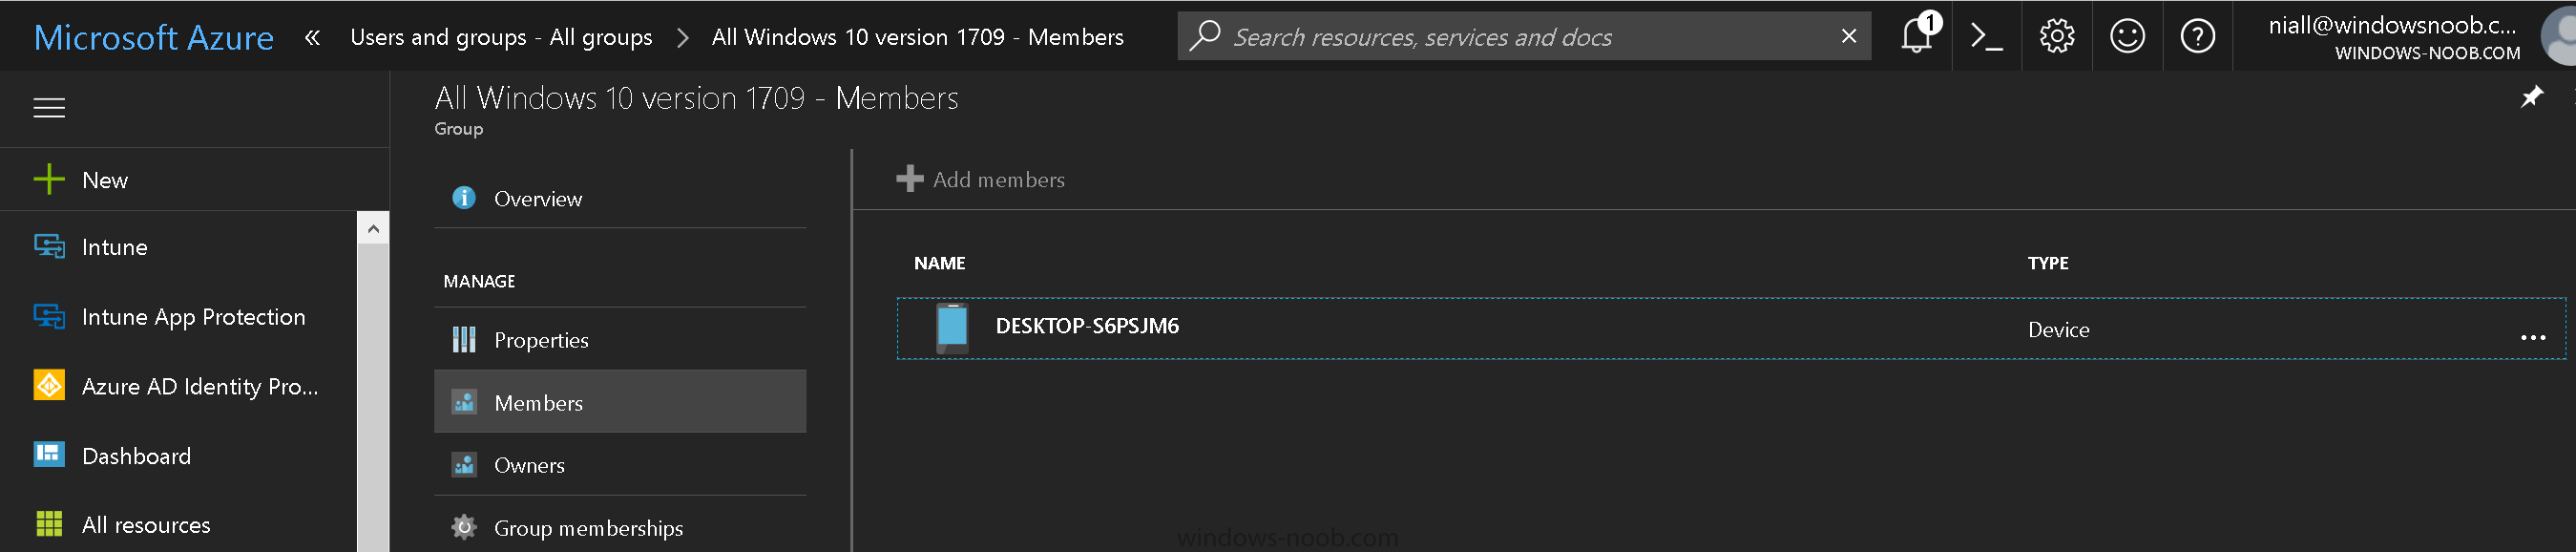The image size is (2576, 552).
Task: Open the portal settings gear
Action: (2057, 36)
